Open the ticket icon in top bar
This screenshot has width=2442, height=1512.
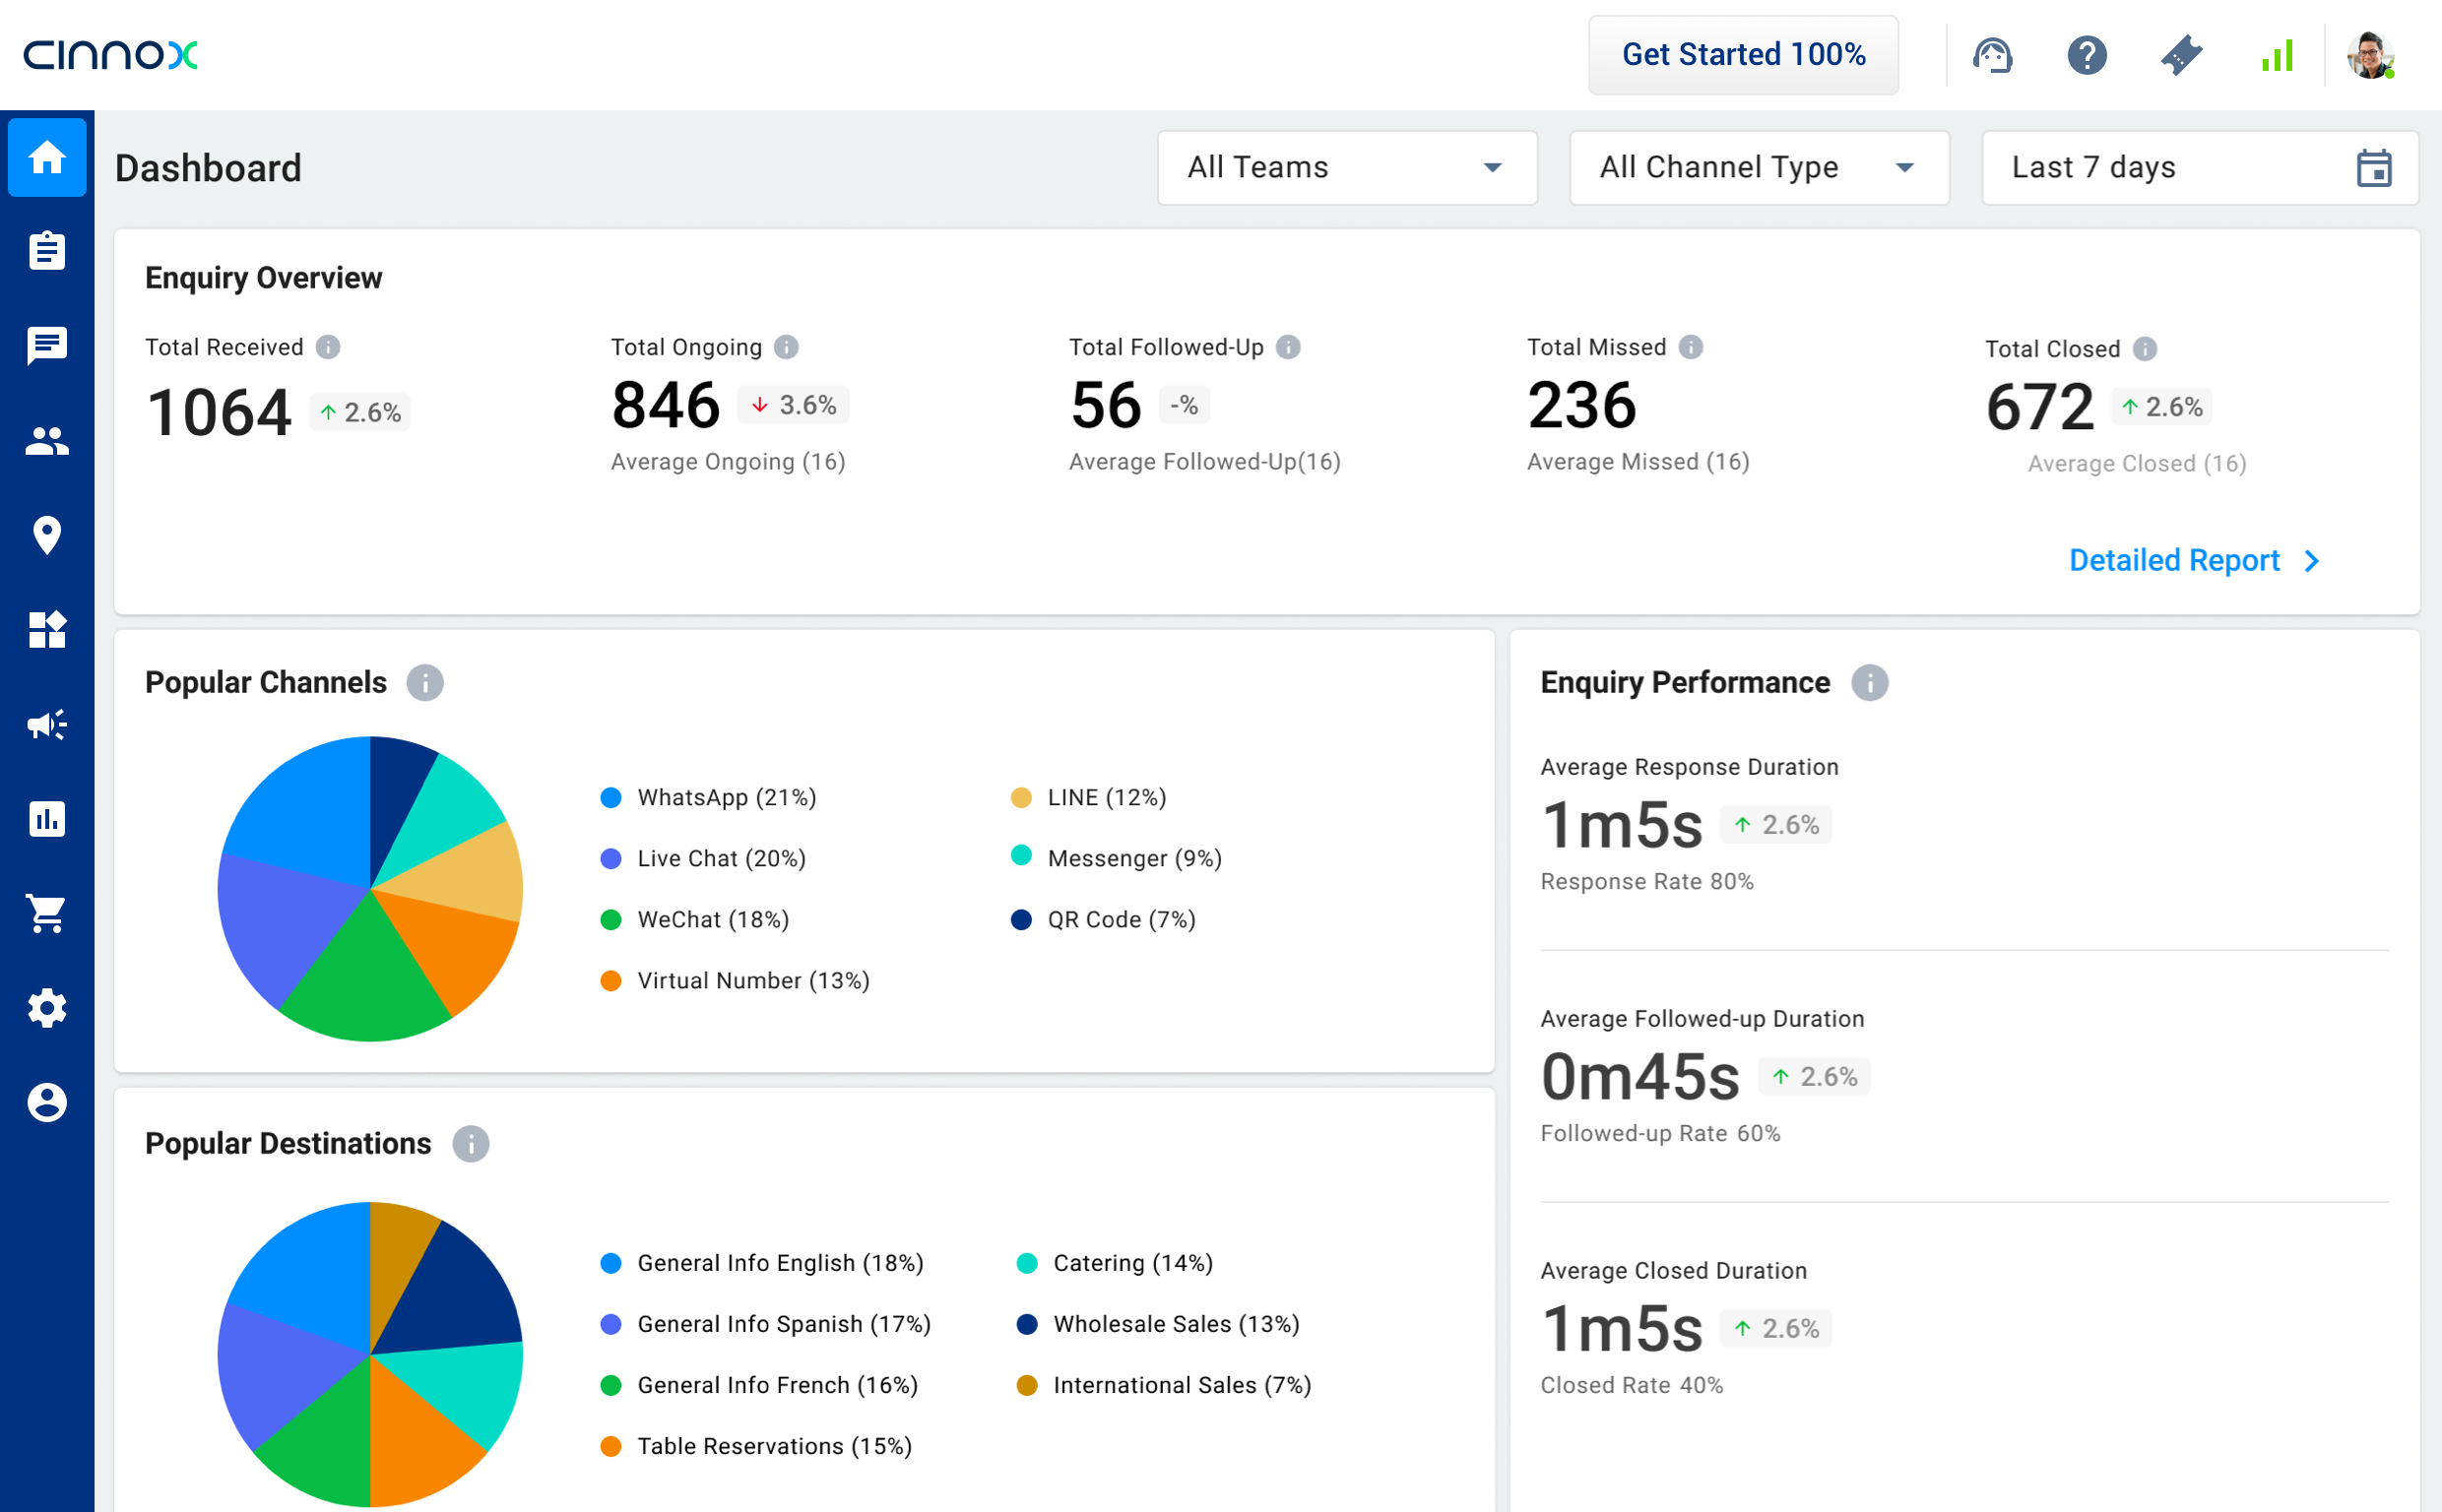tap(2181, 55)
